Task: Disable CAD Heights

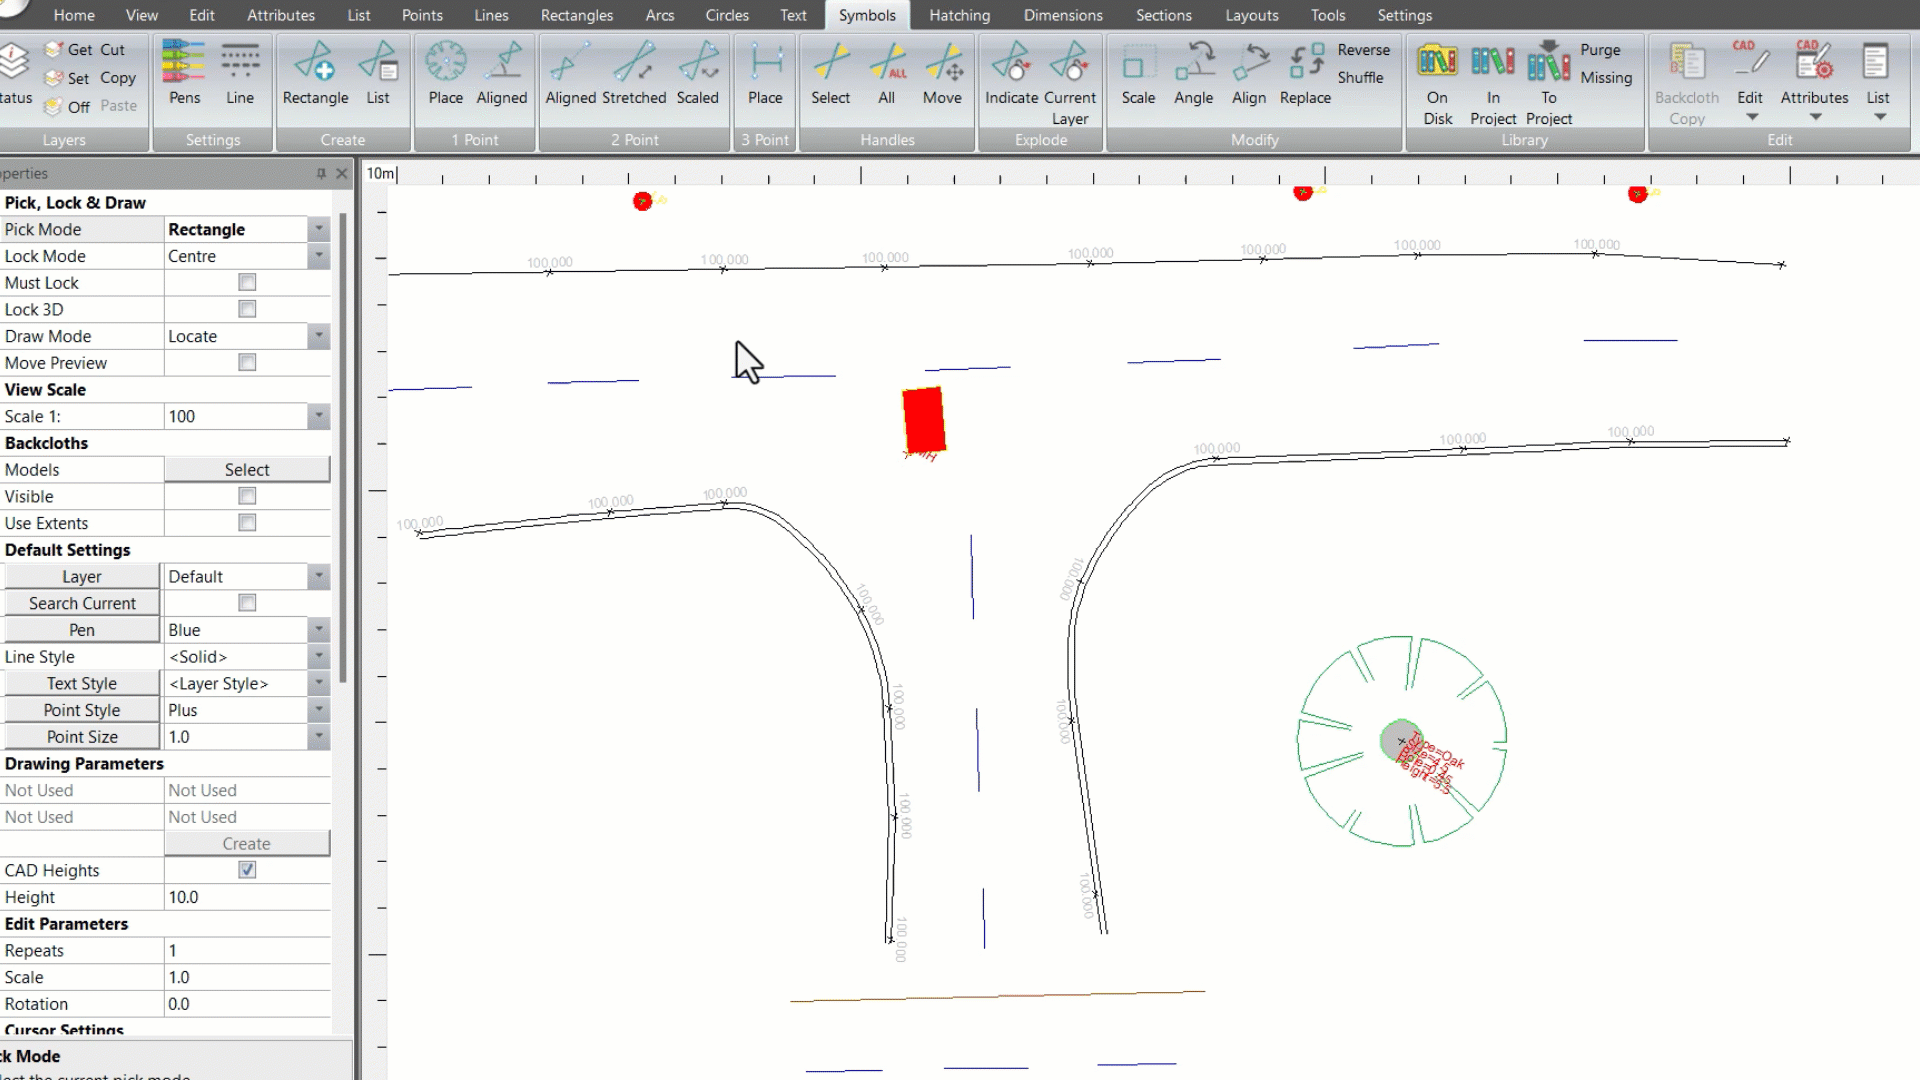Action: [x=247, y=870]
